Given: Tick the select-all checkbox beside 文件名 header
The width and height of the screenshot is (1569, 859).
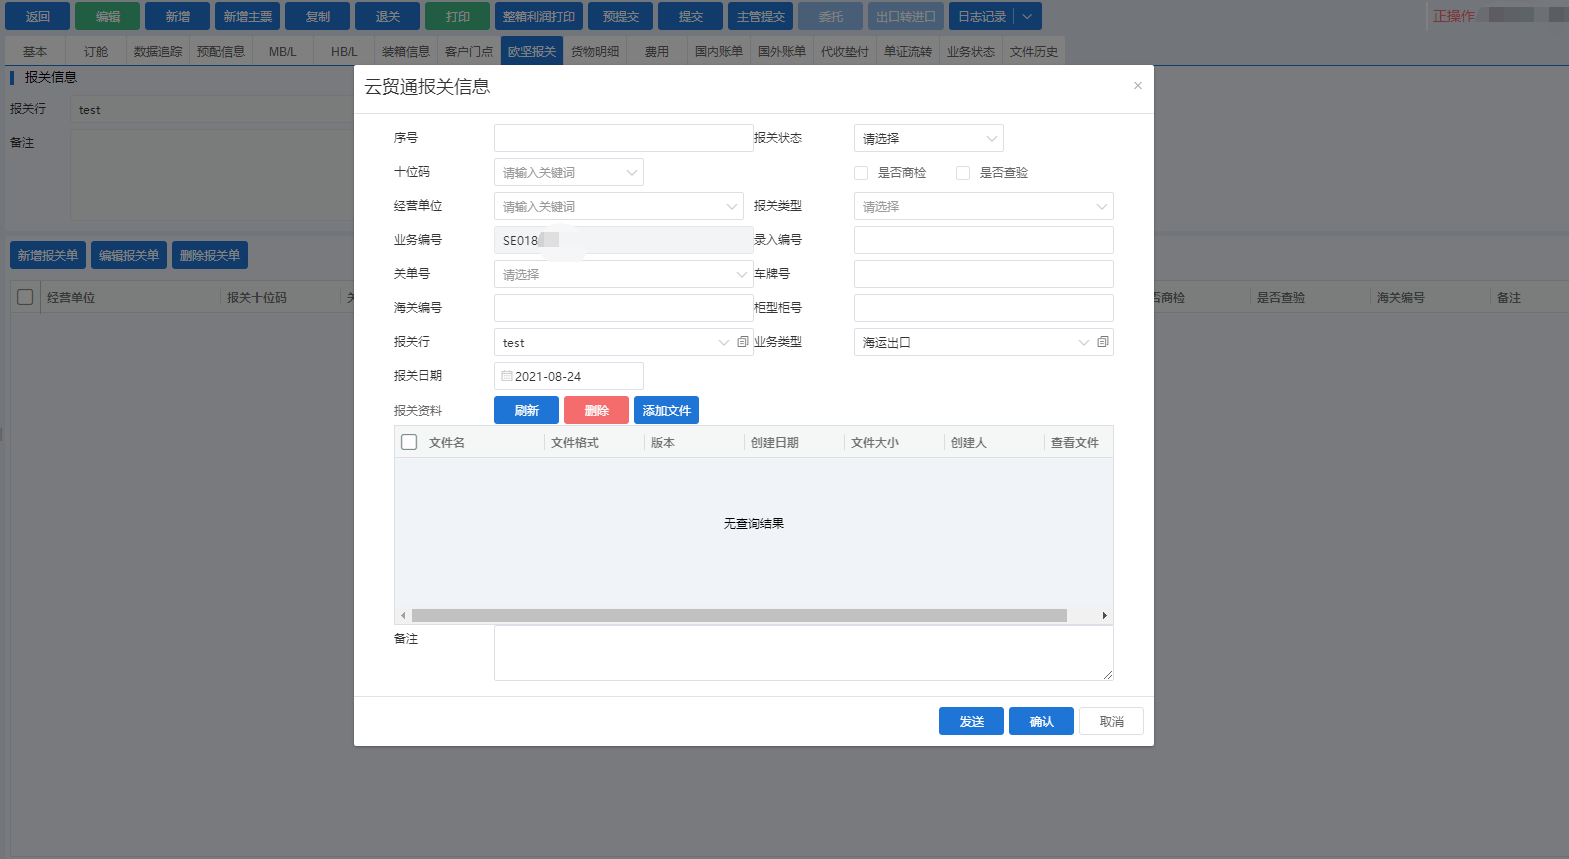Looking at the screenshot, I should pos(409,442).
